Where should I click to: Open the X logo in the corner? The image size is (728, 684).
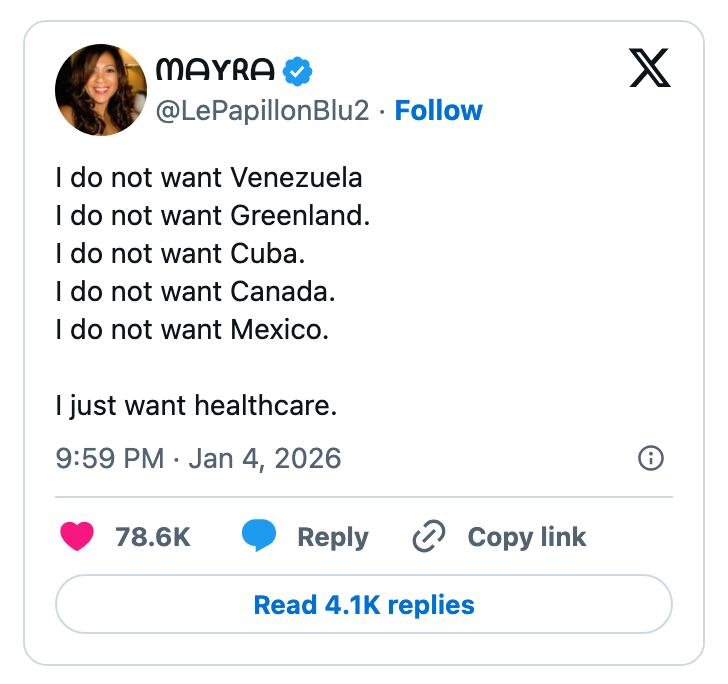click(650, 69)
